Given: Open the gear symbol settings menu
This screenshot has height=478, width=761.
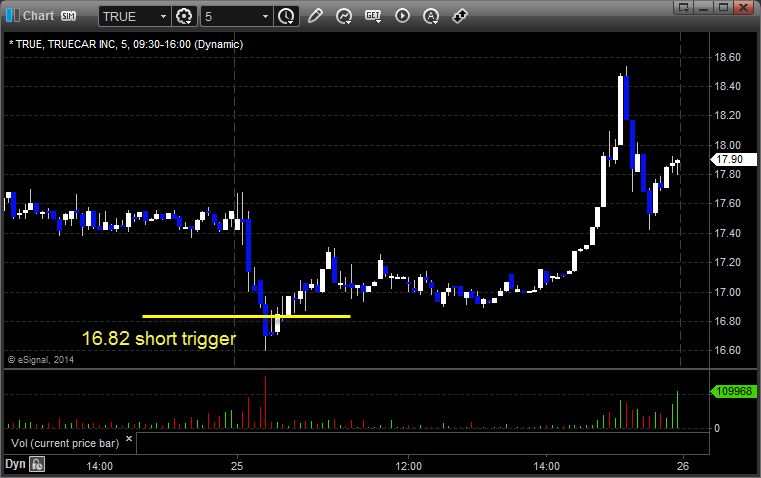Looking at the screenshot, I should 184,16.
